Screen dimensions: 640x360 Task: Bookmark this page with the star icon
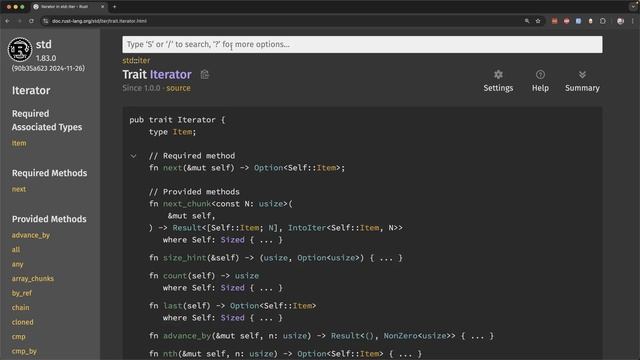click(538, 21)
